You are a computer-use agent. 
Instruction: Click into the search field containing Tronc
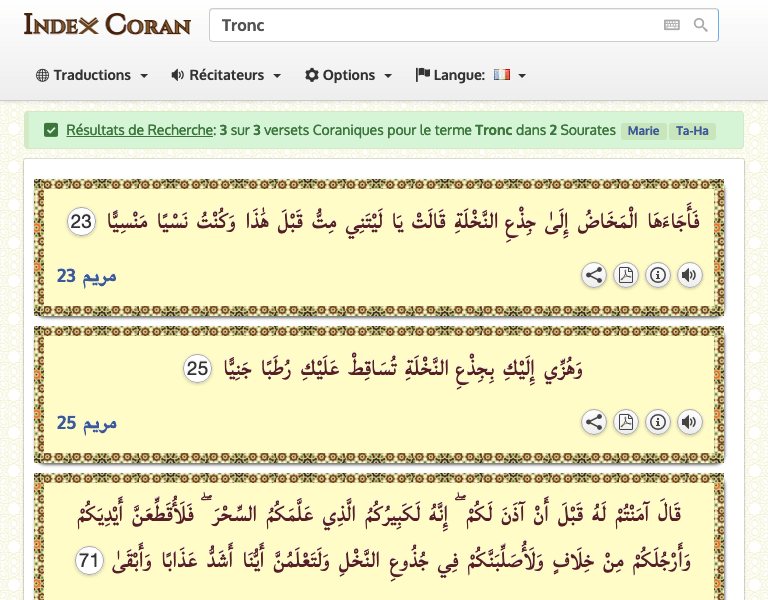pos(430,25)
